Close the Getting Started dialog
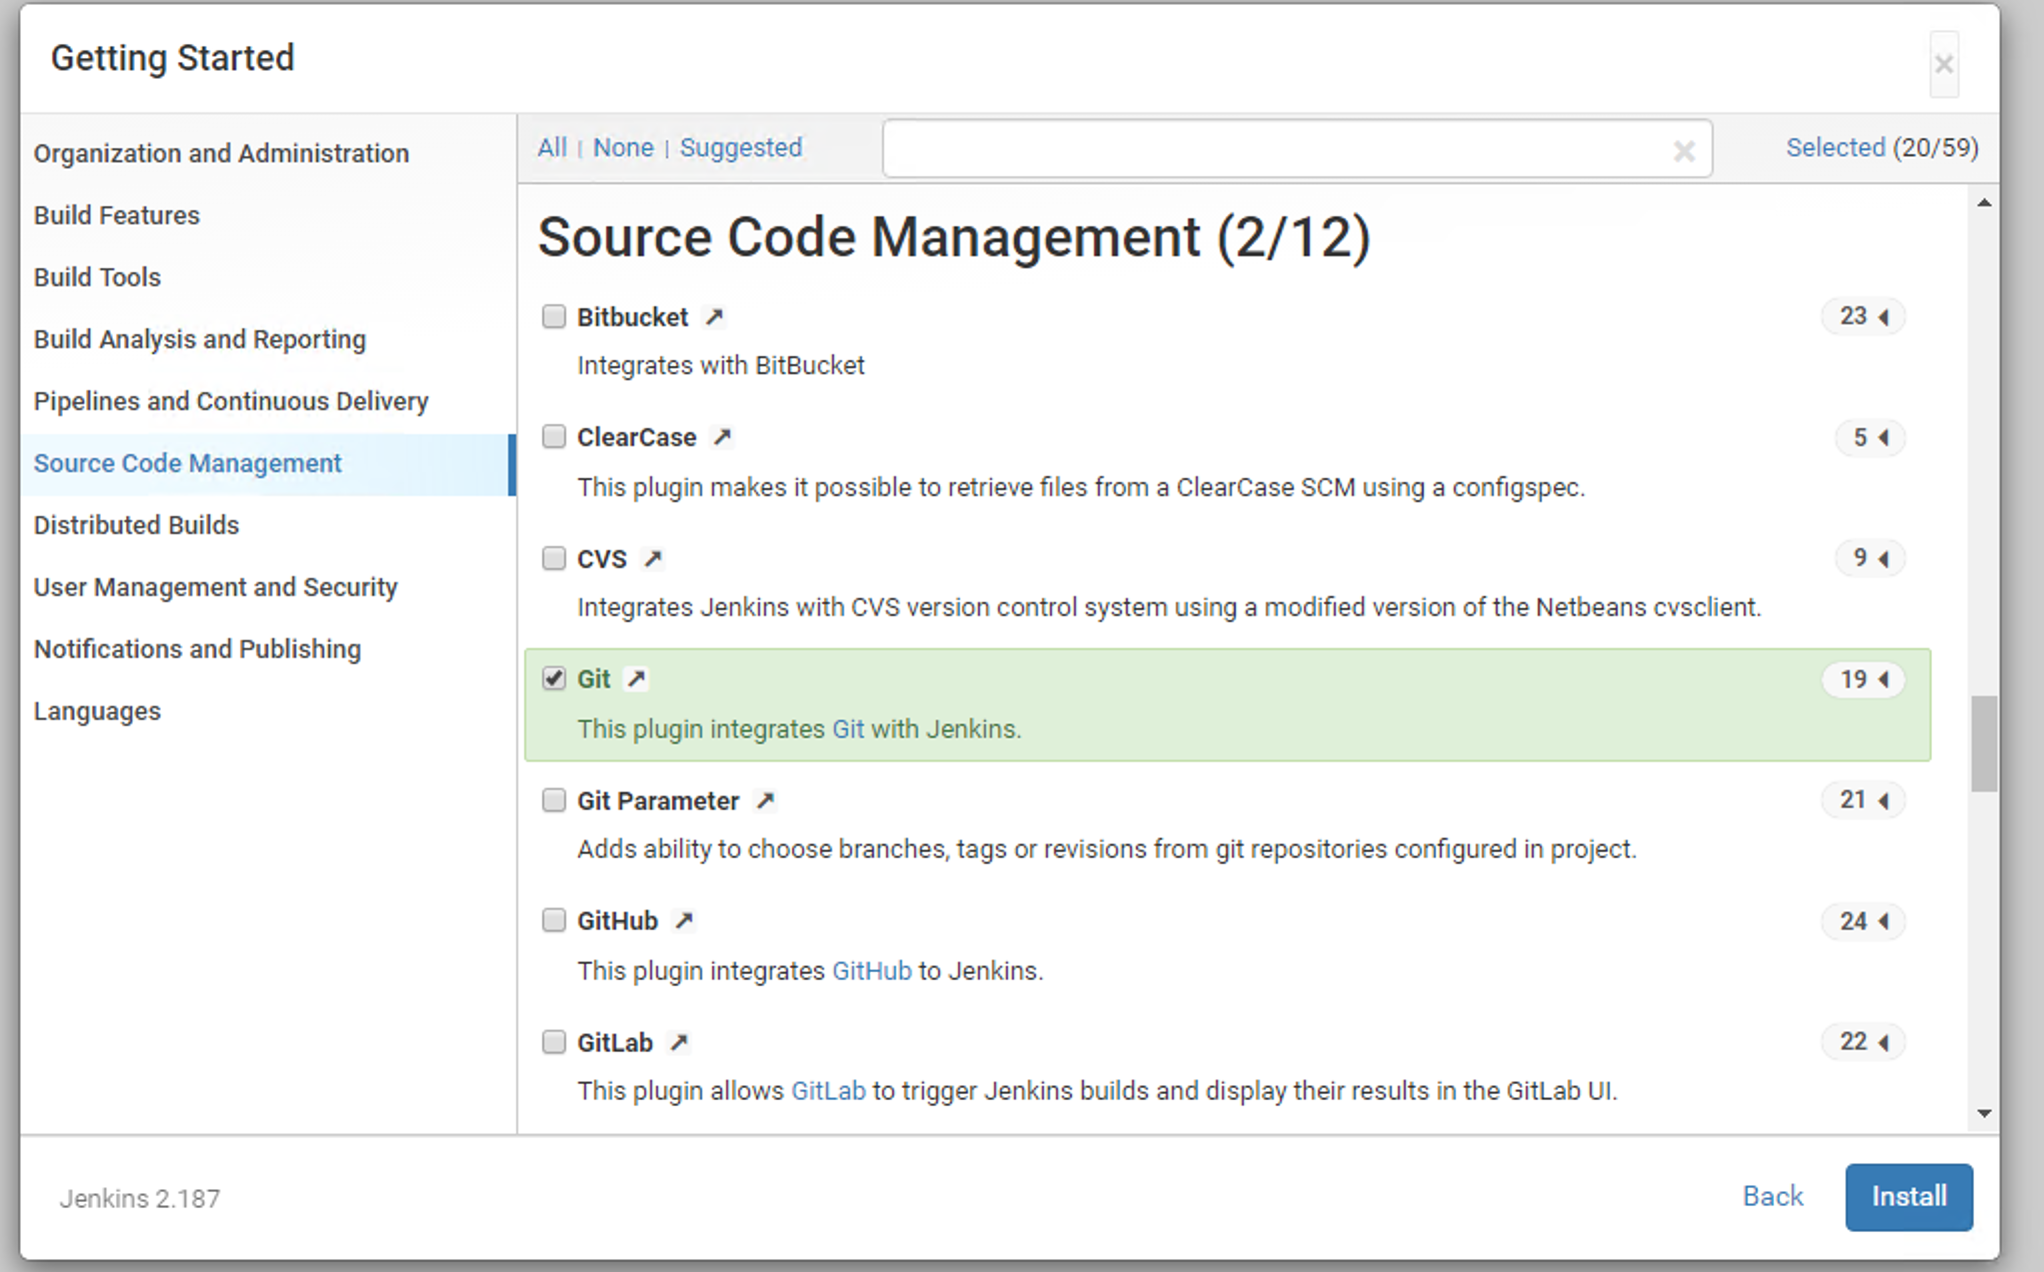The width and height of the screenshot is (2044, 1272). pyautogui.click(x=1943, y=65)
